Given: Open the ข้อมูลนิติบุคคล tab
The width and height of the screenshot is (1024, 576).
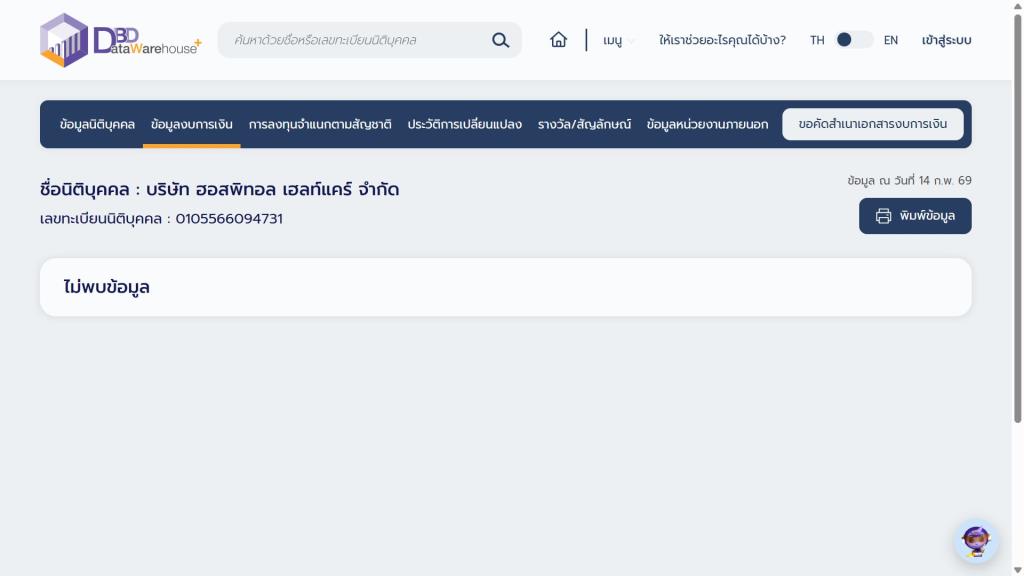Looking at the screenshot, I should [x=97, y=124].
